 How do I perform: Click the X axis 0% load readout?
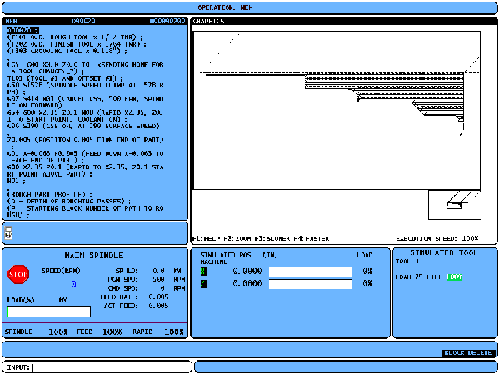(368, 271)
